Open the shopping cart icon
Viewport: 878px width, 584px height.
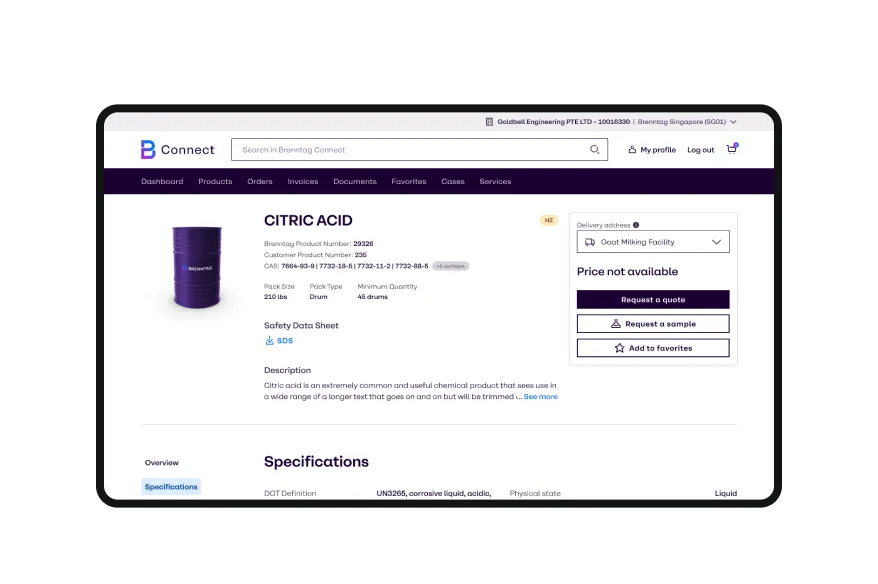(732, 148)
